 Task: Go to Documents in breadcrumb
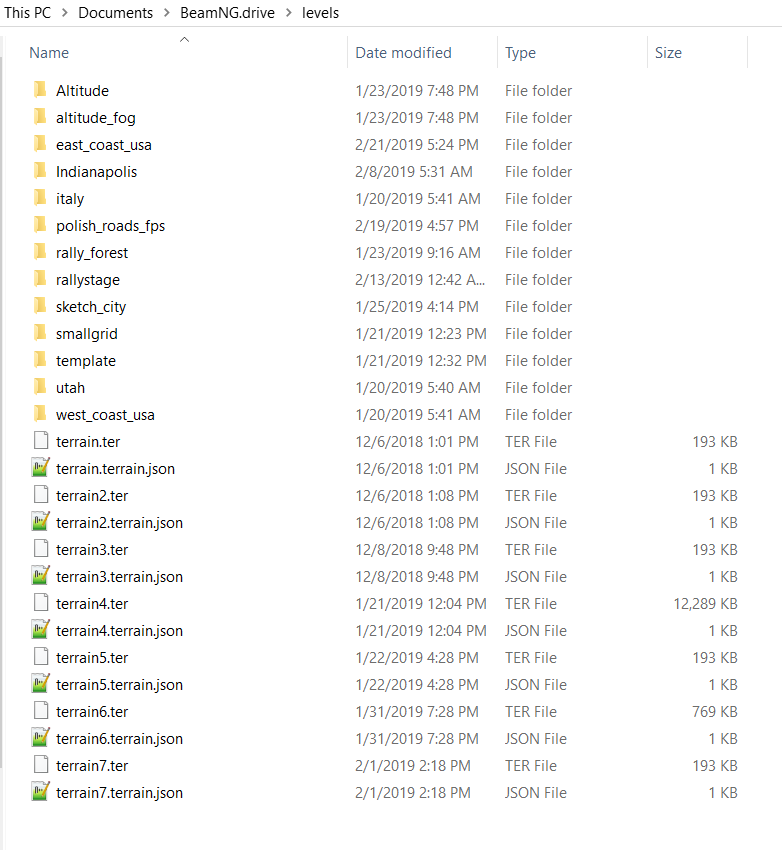pyautogui.click(x=115, y=12)
